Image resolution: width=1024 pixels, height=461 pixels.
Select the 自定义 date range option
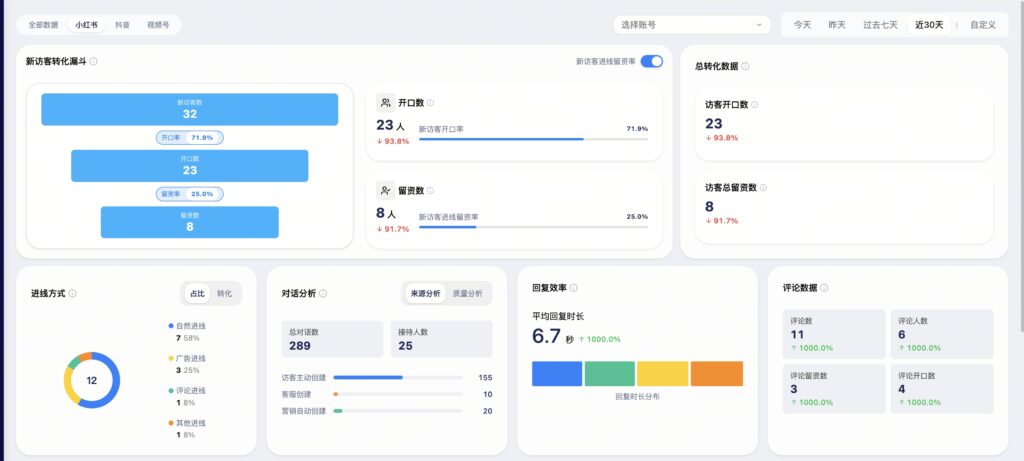(x=982, y=25)
